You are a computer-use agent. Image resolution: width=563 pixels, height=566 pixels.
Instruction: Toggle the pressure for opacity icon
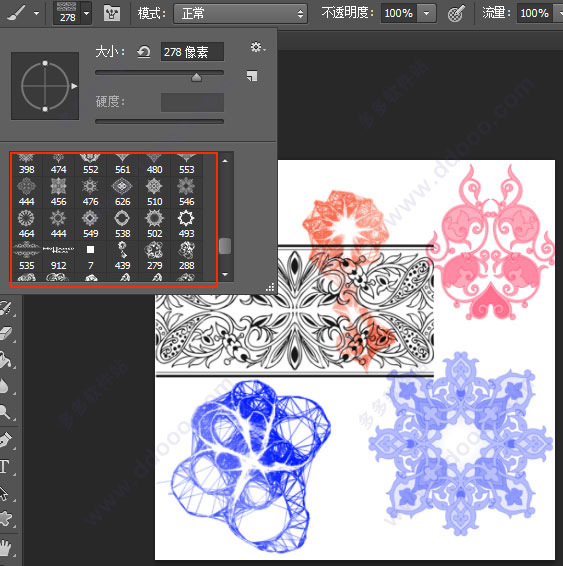(x=457, y=14)
